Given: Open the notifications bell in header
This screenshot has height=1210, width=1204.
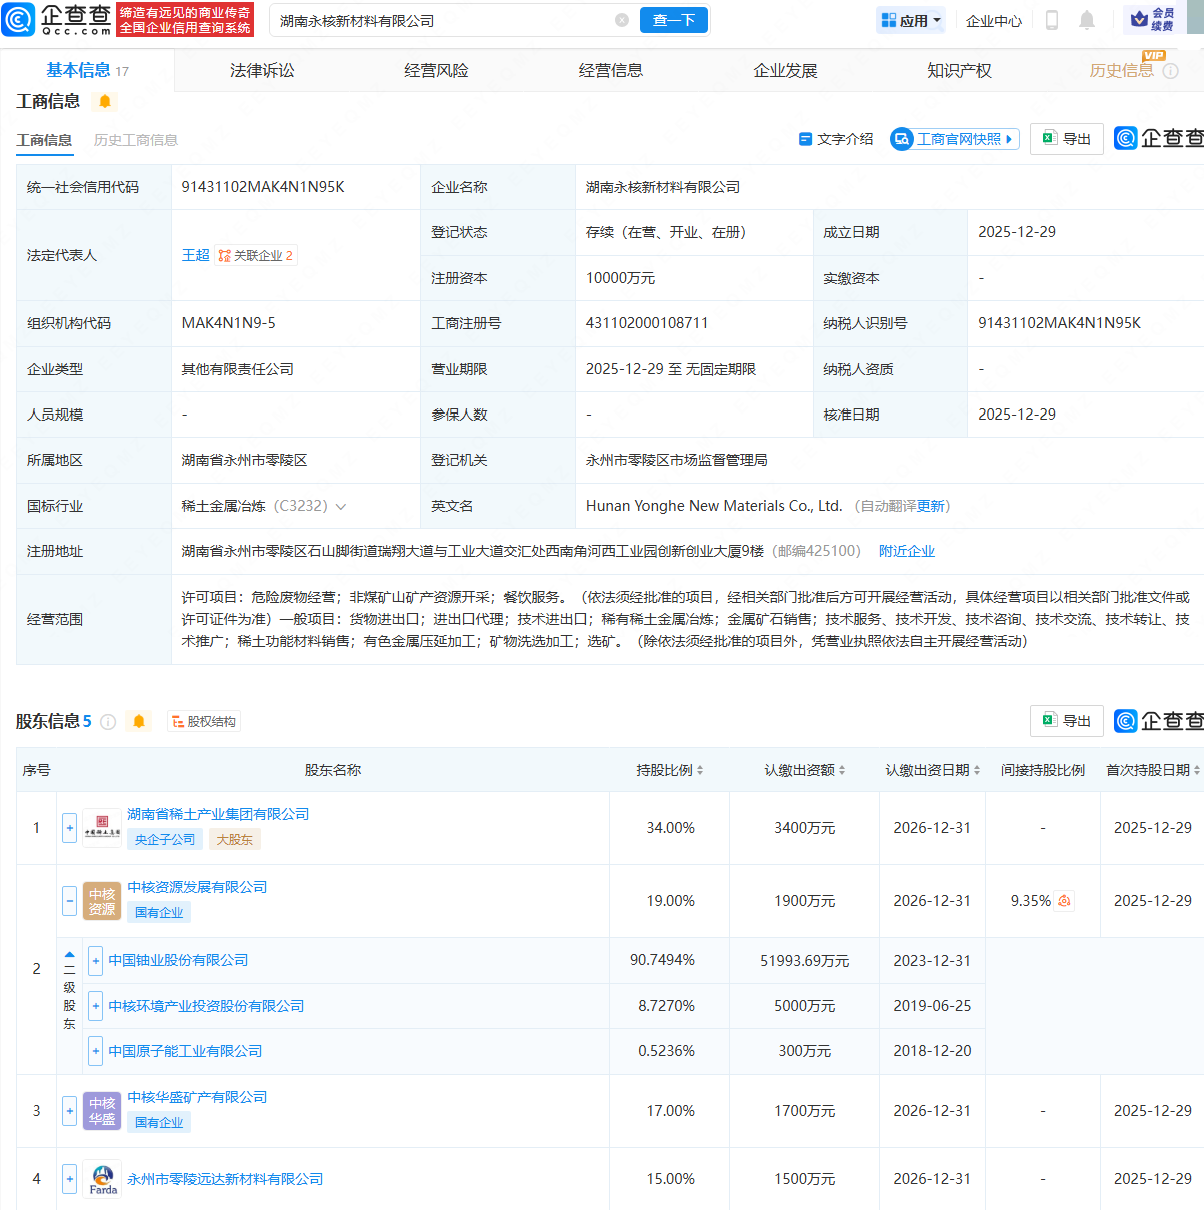Looking at the screenshot, I should pyautogui.click(x=1087, y=20).
